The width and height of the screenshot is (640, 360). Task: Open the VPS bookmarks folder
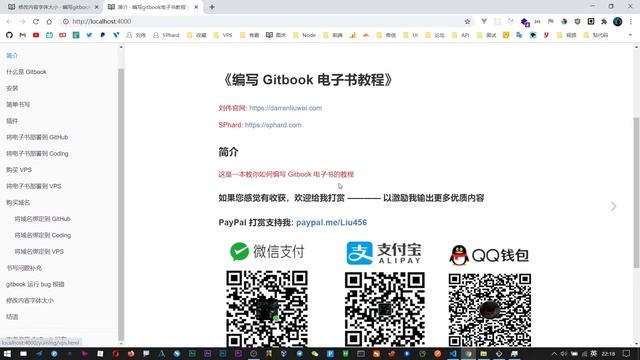[223, 35]
